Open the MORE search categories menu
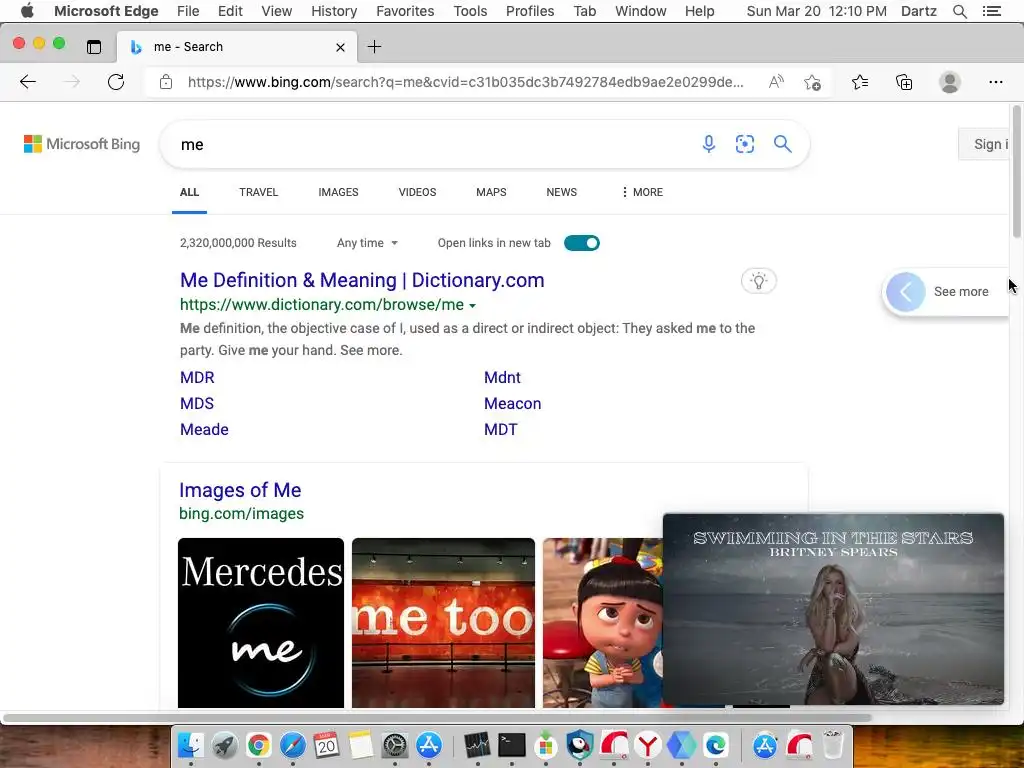This screenshot has width=1024, height=768. click(642, 192)
